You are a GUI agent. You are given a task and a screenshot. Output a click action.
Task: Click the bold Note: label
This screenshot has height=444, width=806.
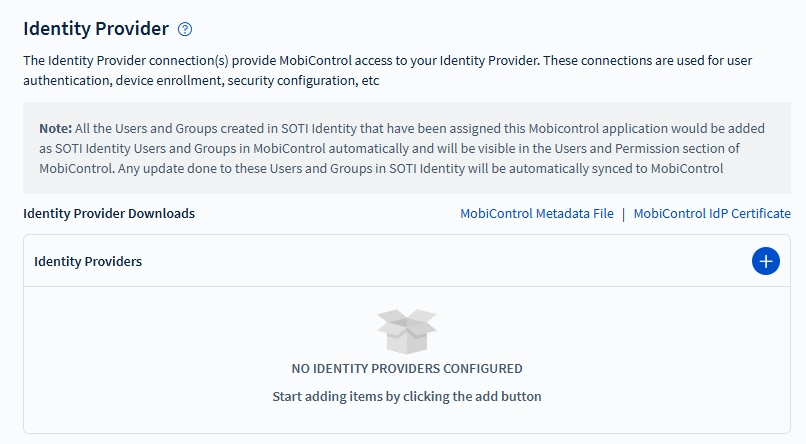point(55,129)
